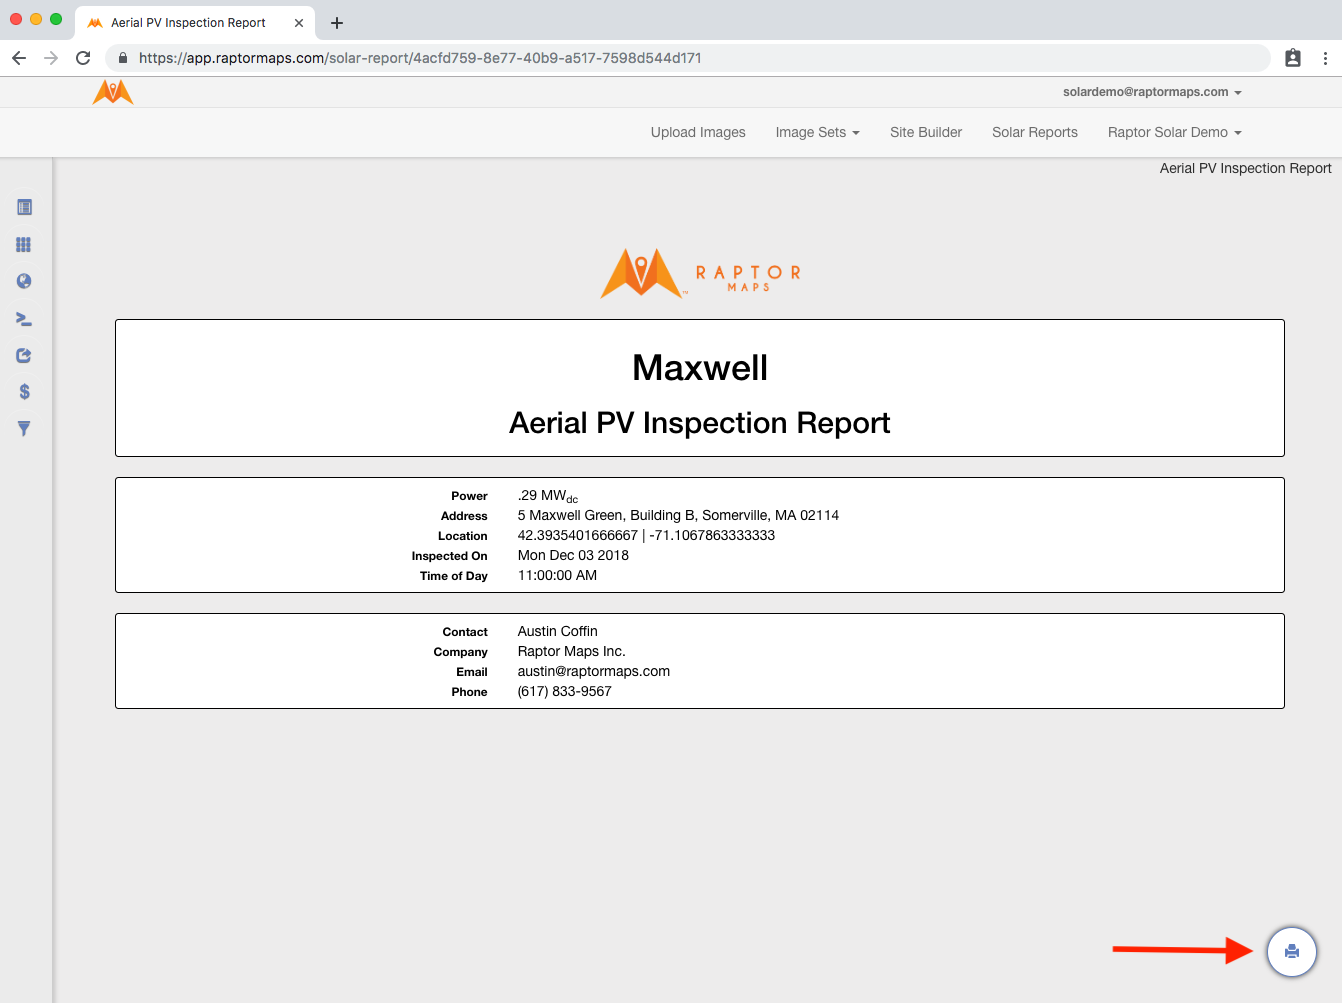Click the Power label

click(469, 496)
